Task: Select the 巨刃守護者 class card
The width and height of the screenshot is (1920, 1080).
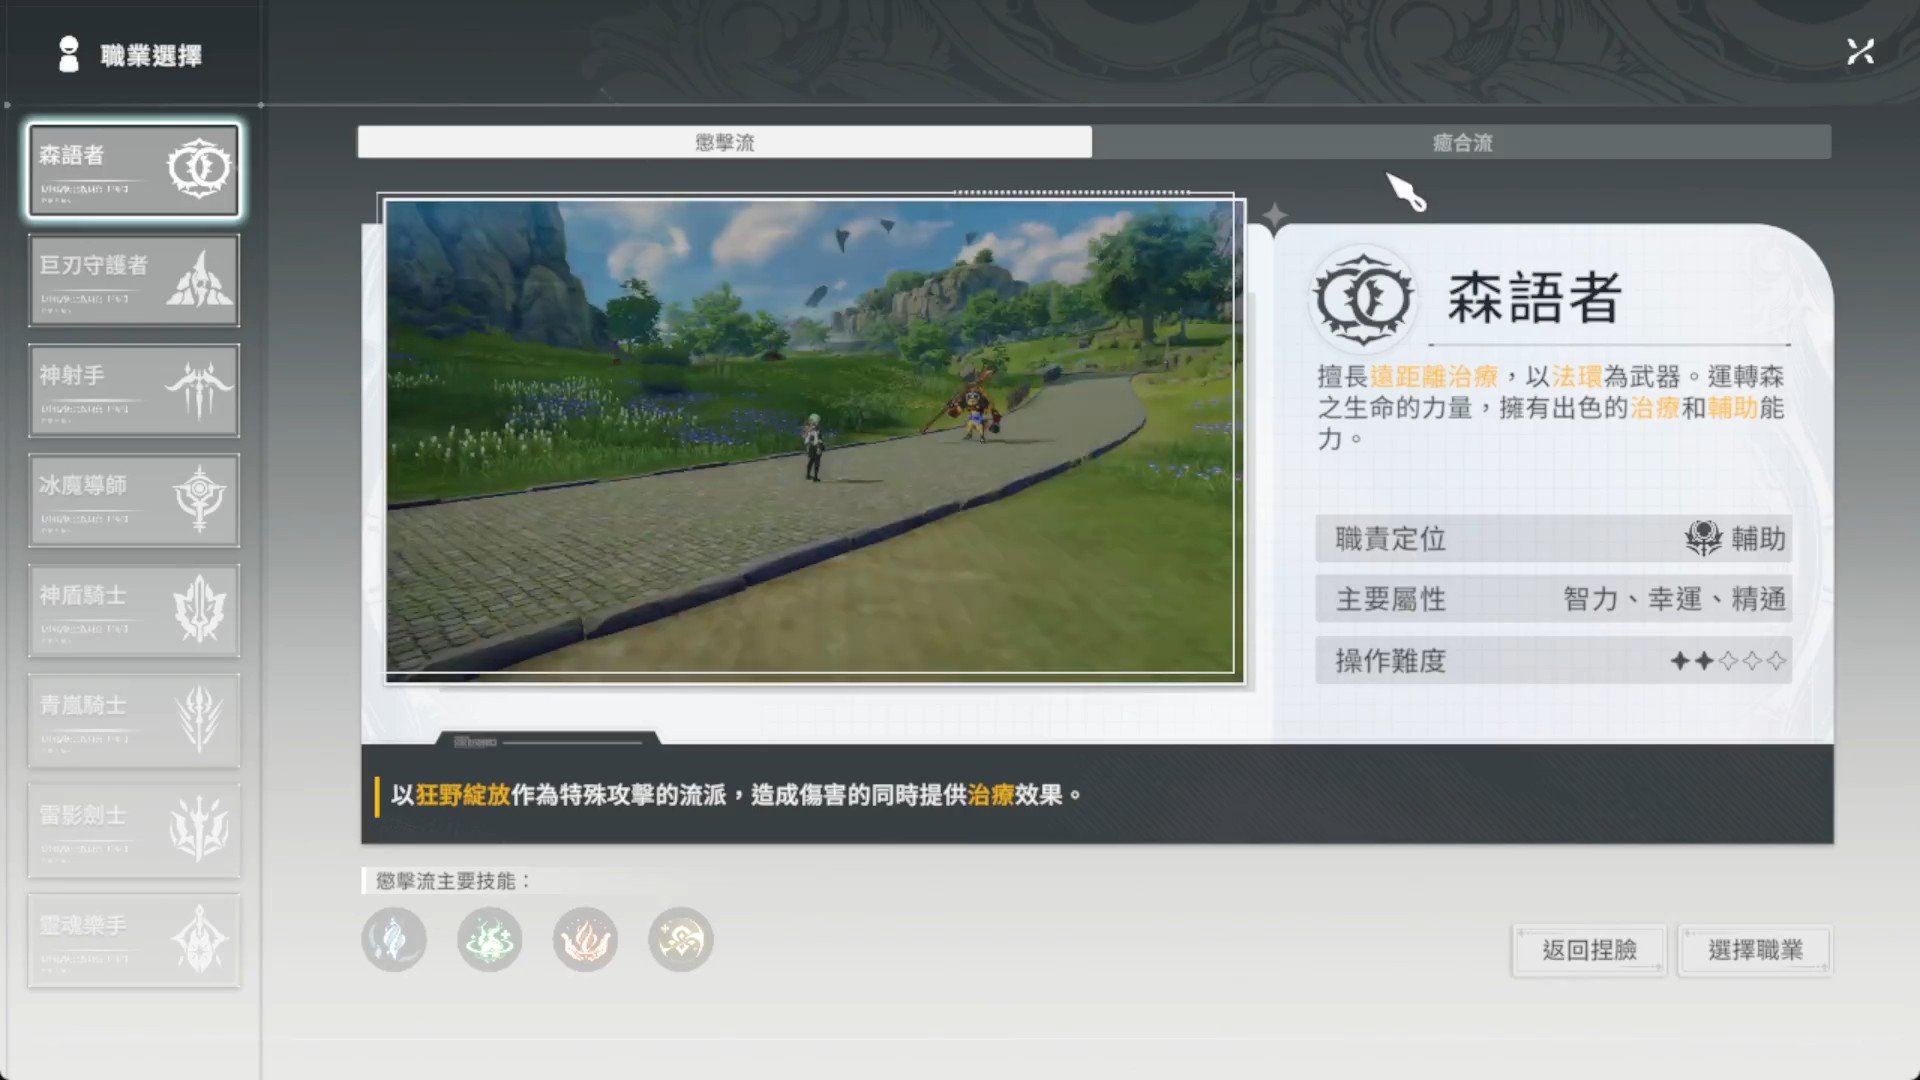Action: pyautogui.click(x=133, y=280)
